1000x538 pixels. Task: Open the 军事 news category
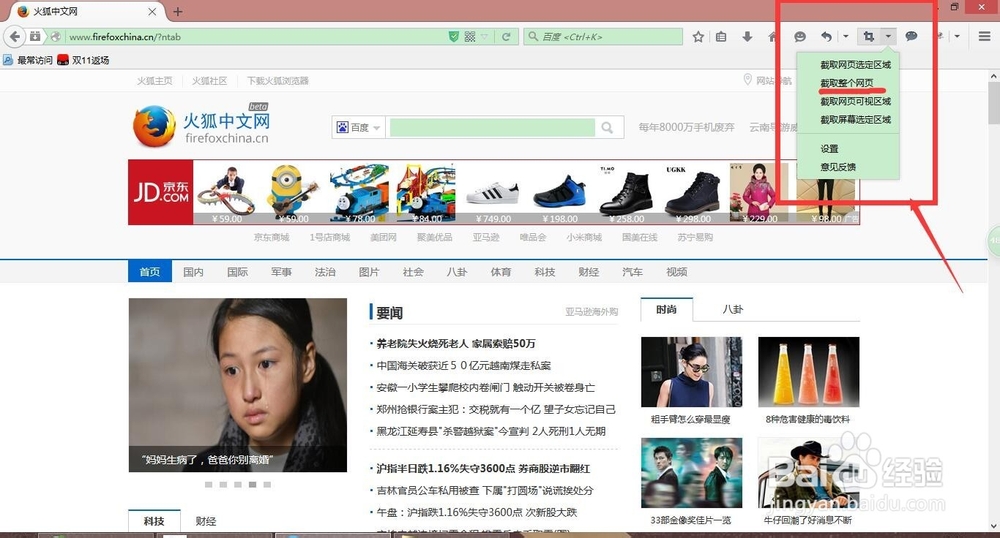(x=281, y=272)
